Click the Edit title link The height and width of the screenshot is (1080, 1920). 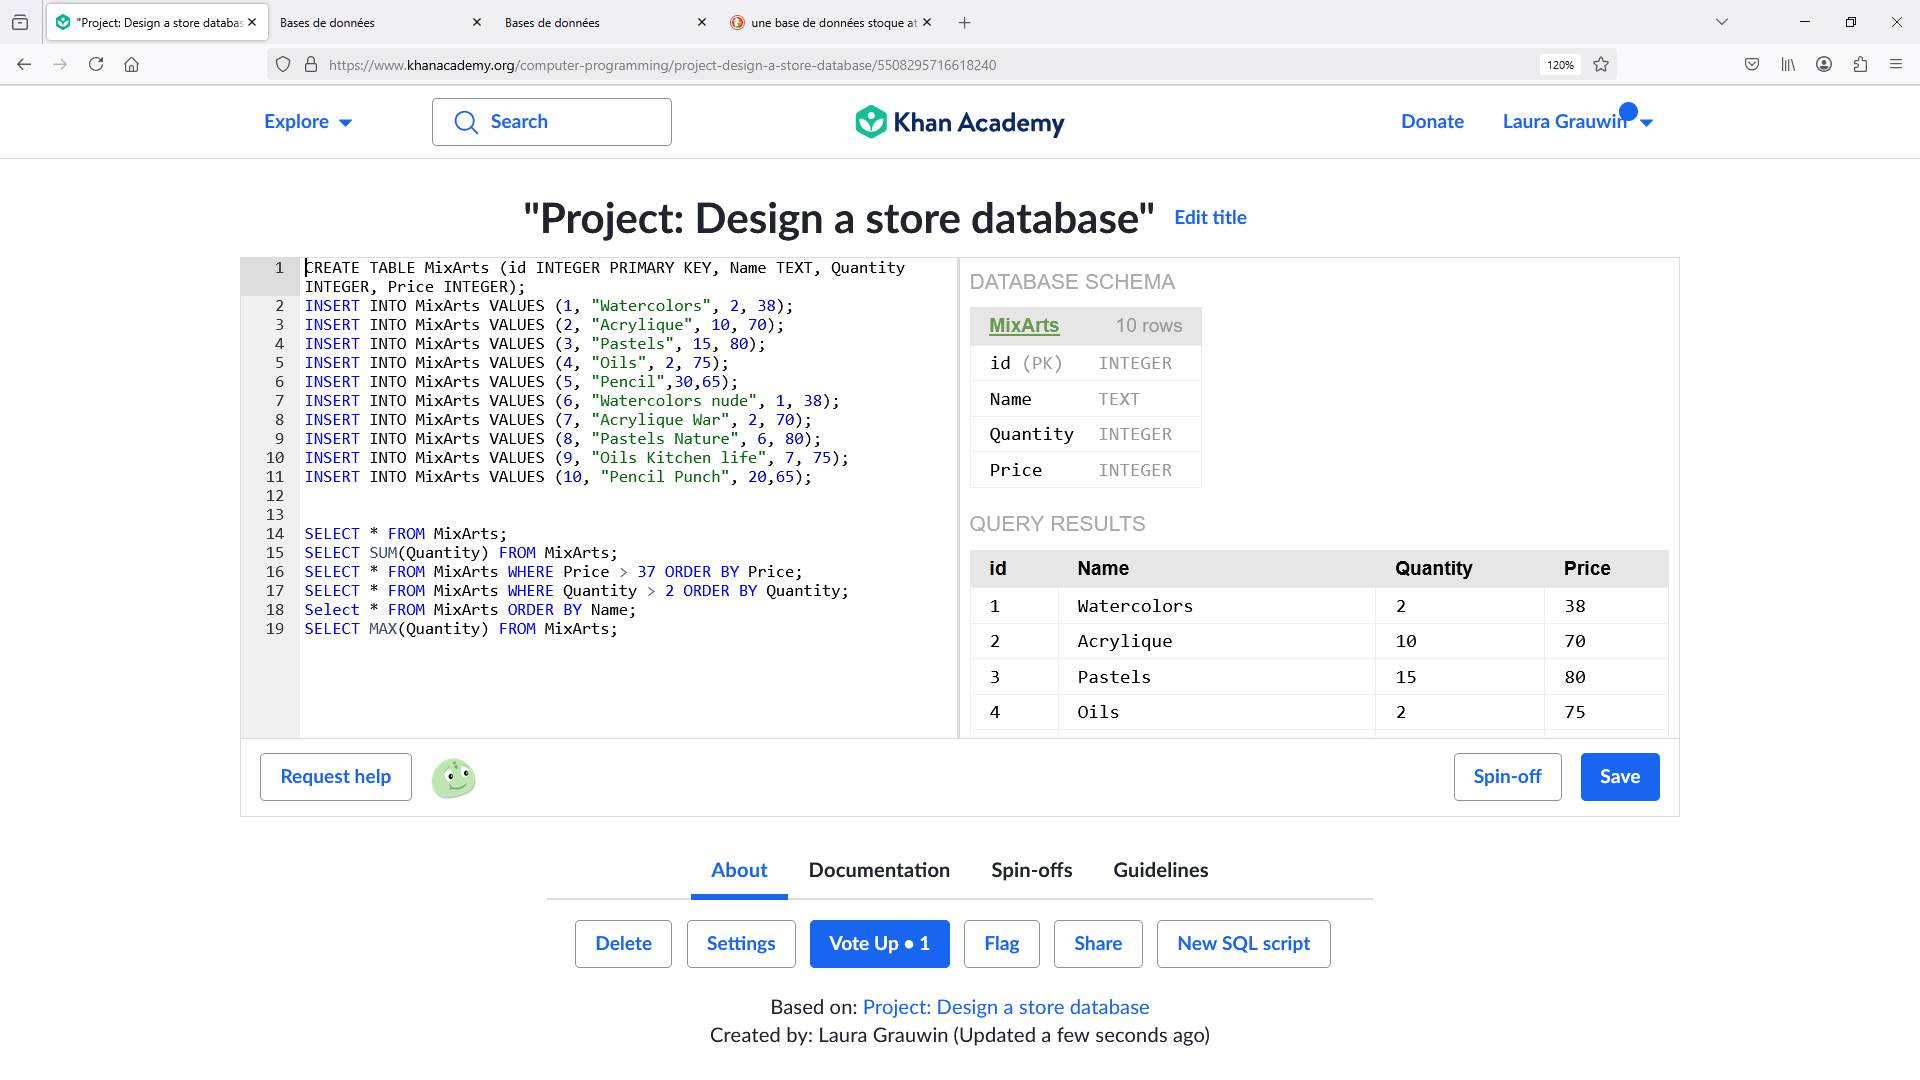coord(1210,217)
